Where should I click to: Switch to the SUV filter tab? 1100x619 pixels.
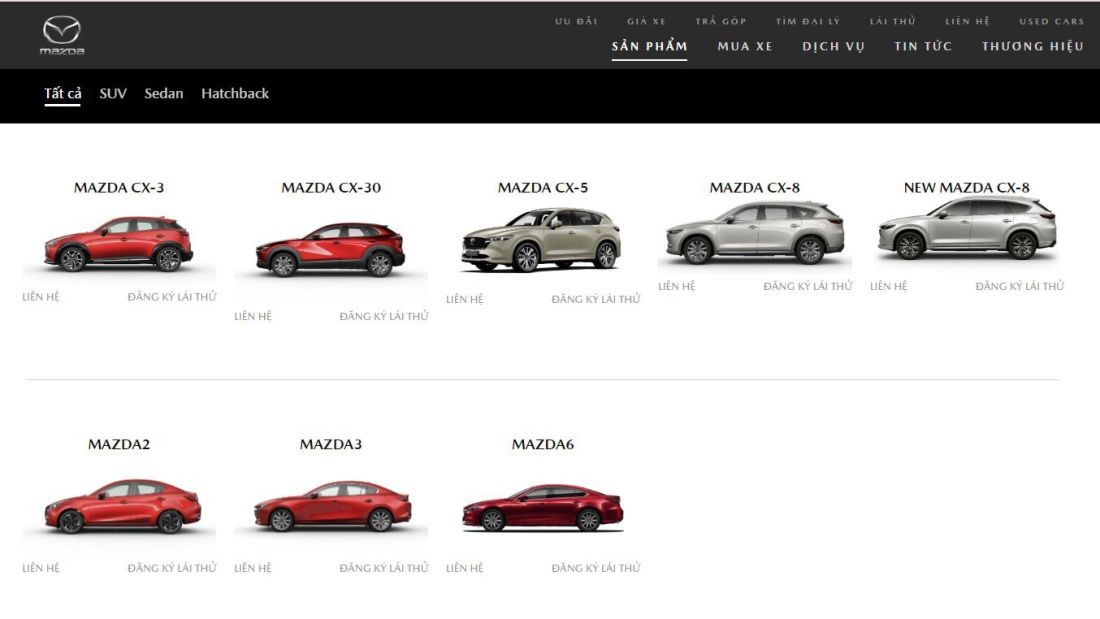coord(112,93)
